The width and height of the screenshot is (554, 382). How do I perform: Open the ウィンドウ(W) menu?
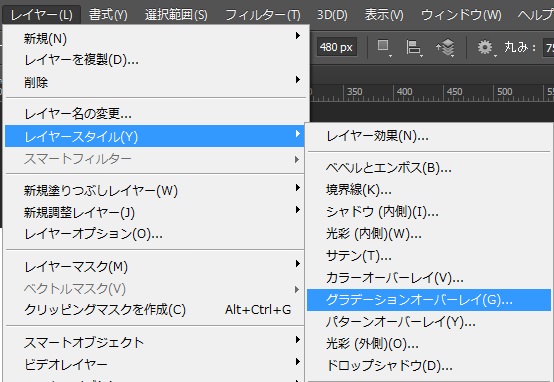click(461, 15)
